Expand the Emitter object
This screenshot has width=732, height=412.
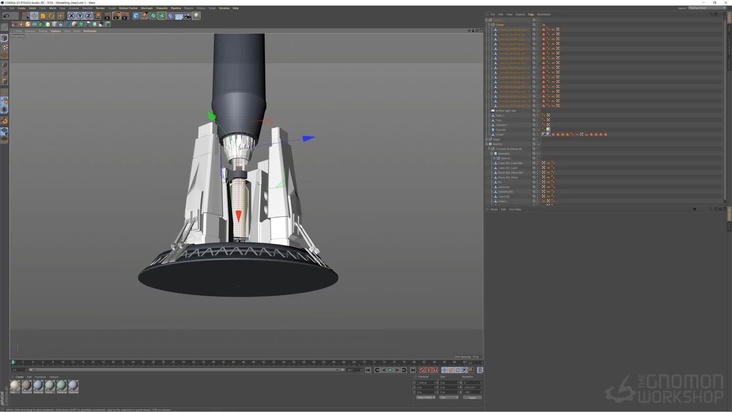487,144
